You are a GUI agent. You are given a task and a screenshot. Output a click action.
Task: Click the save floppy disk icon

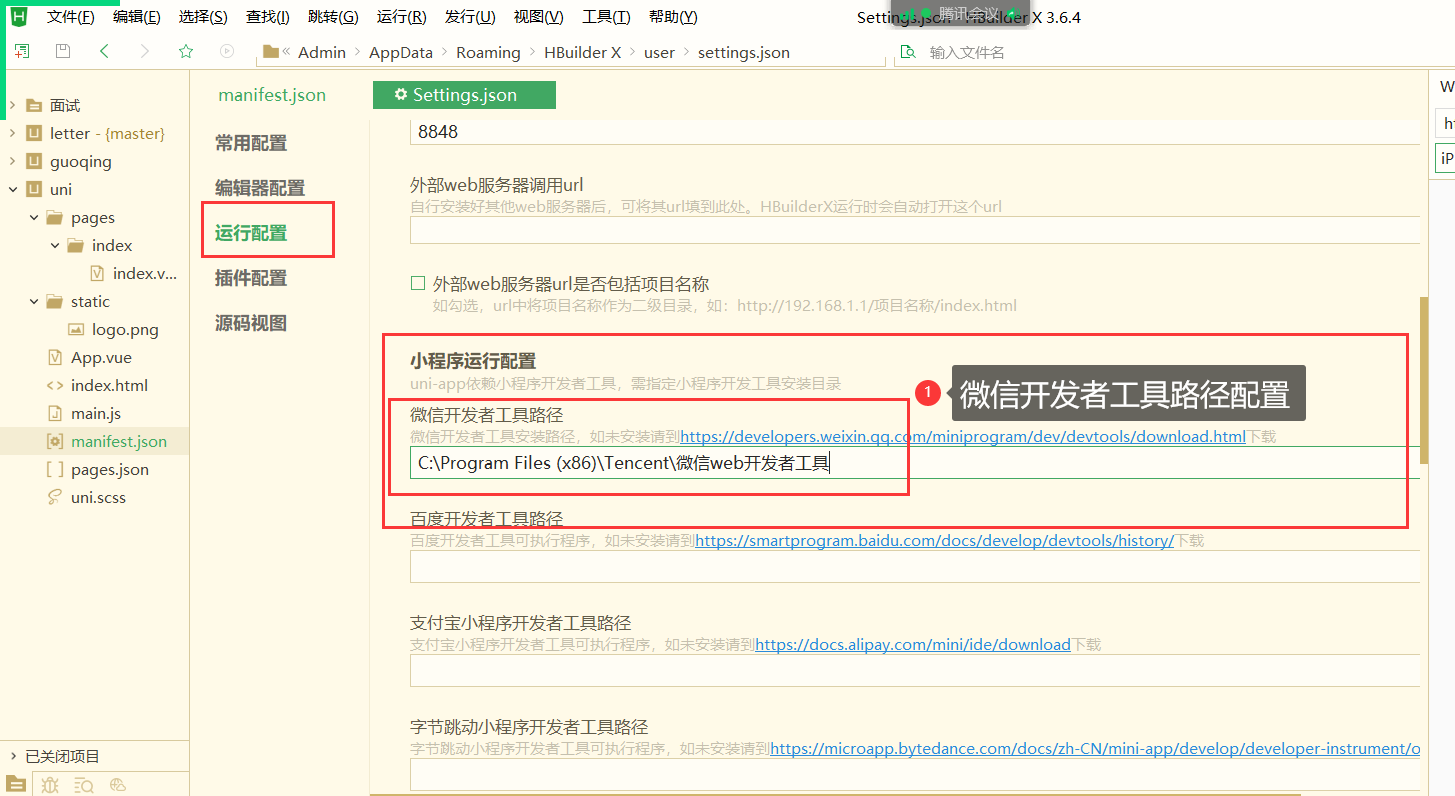tap(63, 51)
